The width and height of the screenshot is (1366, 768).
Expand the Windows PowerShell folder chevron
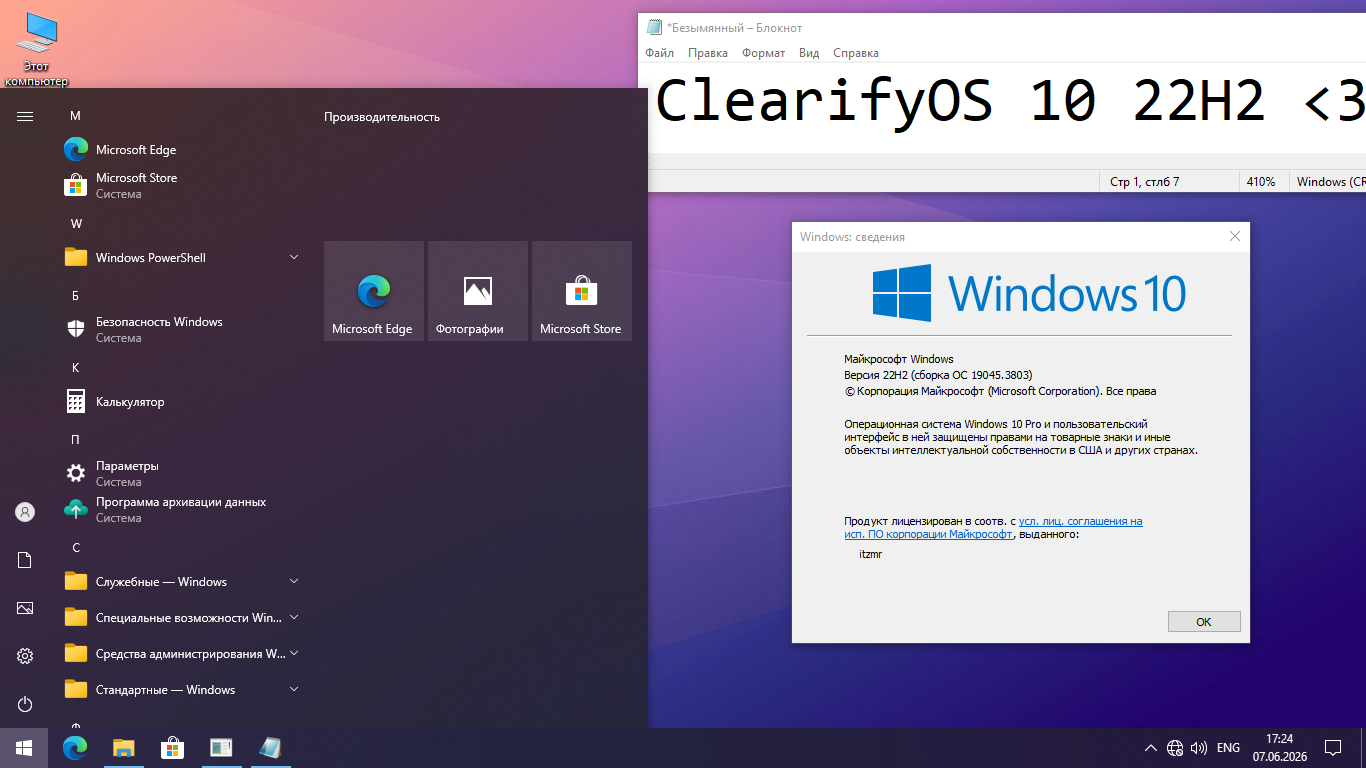coord(294,258)
